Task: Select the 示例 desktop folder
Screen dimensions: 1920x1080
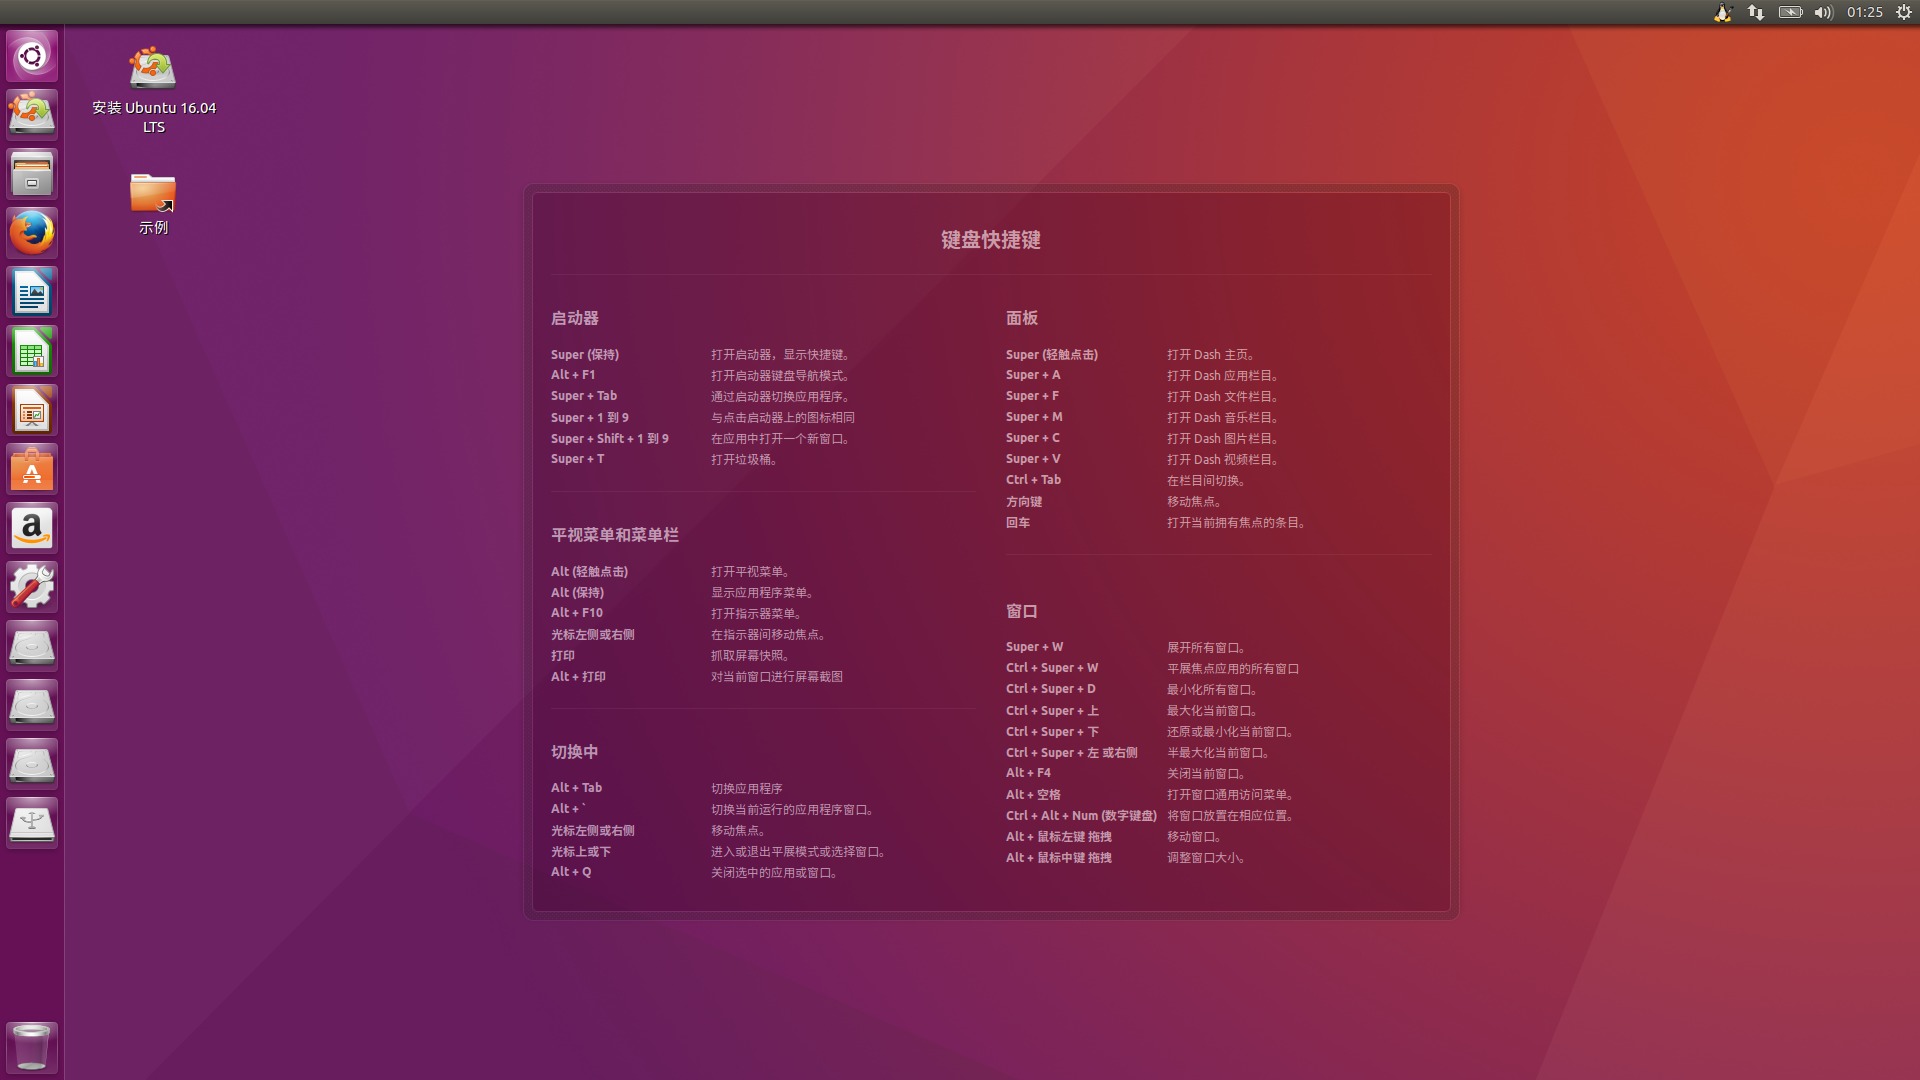Action: [x=153, y=204]
